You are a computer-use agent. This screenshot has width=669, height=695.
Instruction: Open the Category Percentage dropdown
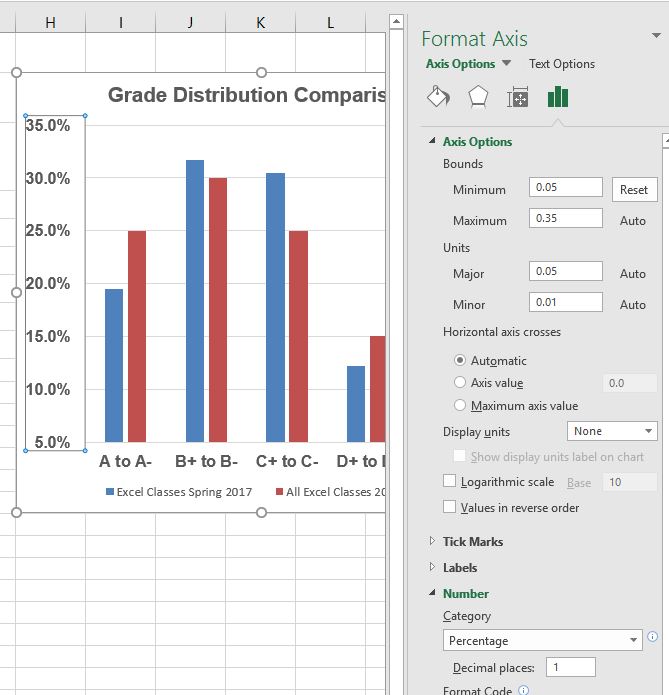click(543, 641)
